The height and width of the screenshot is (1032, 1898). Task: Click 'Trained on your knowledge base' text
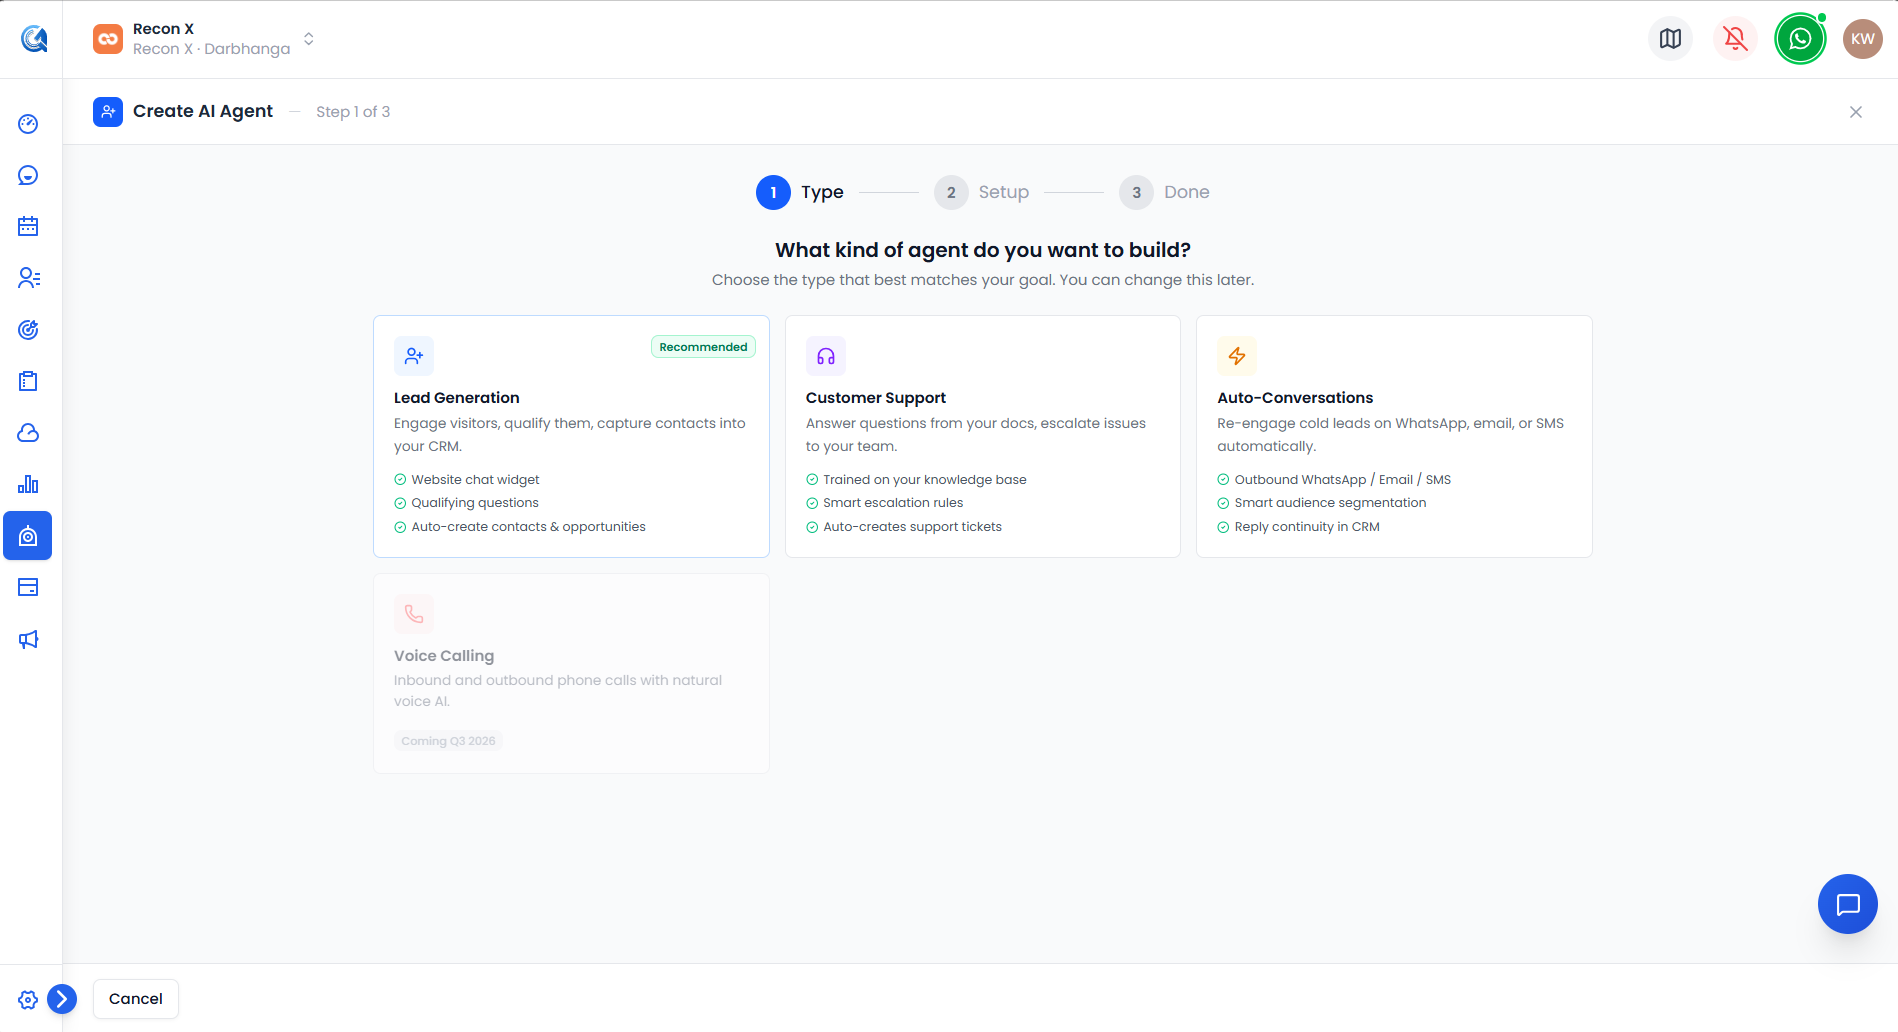[925, 480]
